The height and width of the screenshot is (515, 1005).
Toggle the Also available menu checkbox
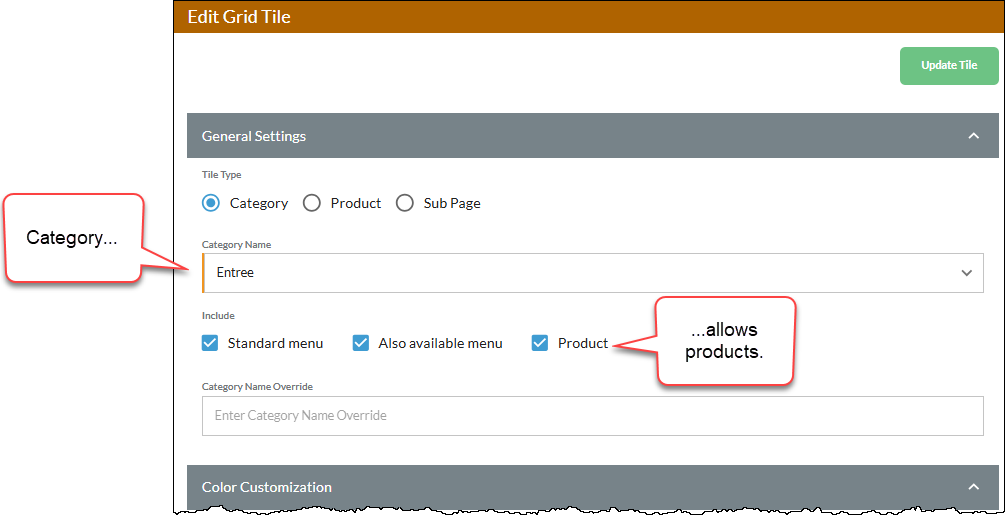361,343
